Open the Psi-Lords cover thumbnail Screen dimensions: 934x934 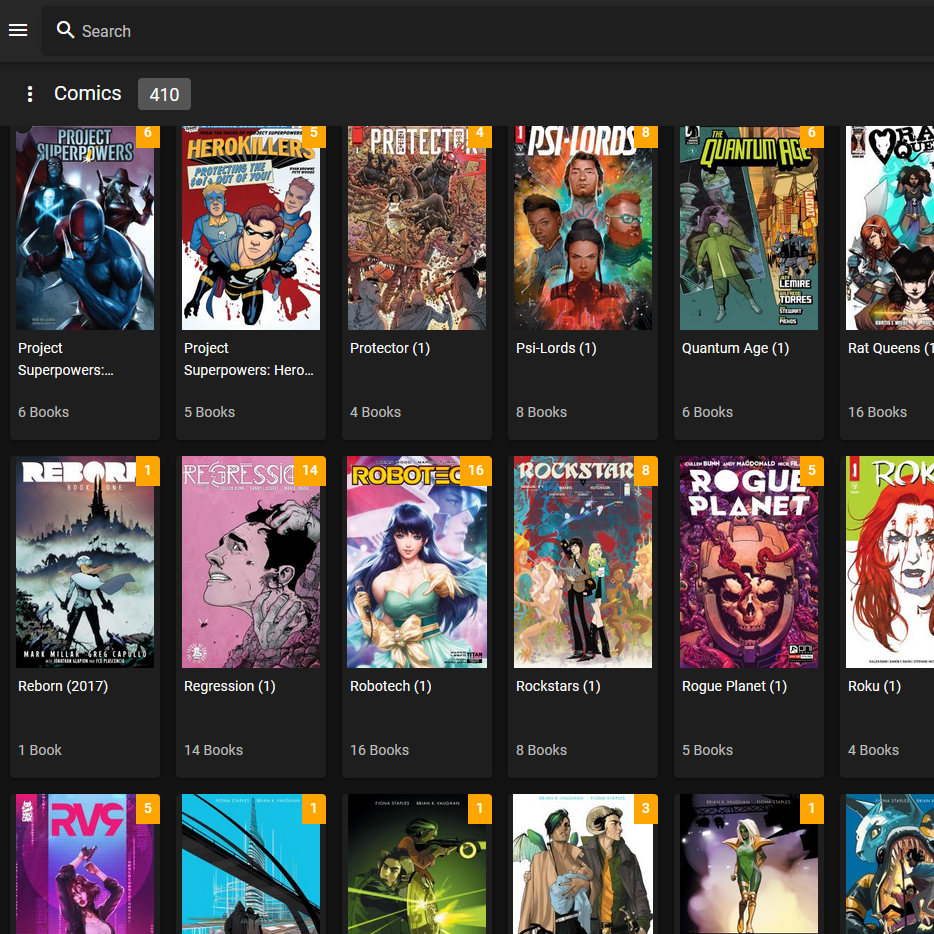582,230
